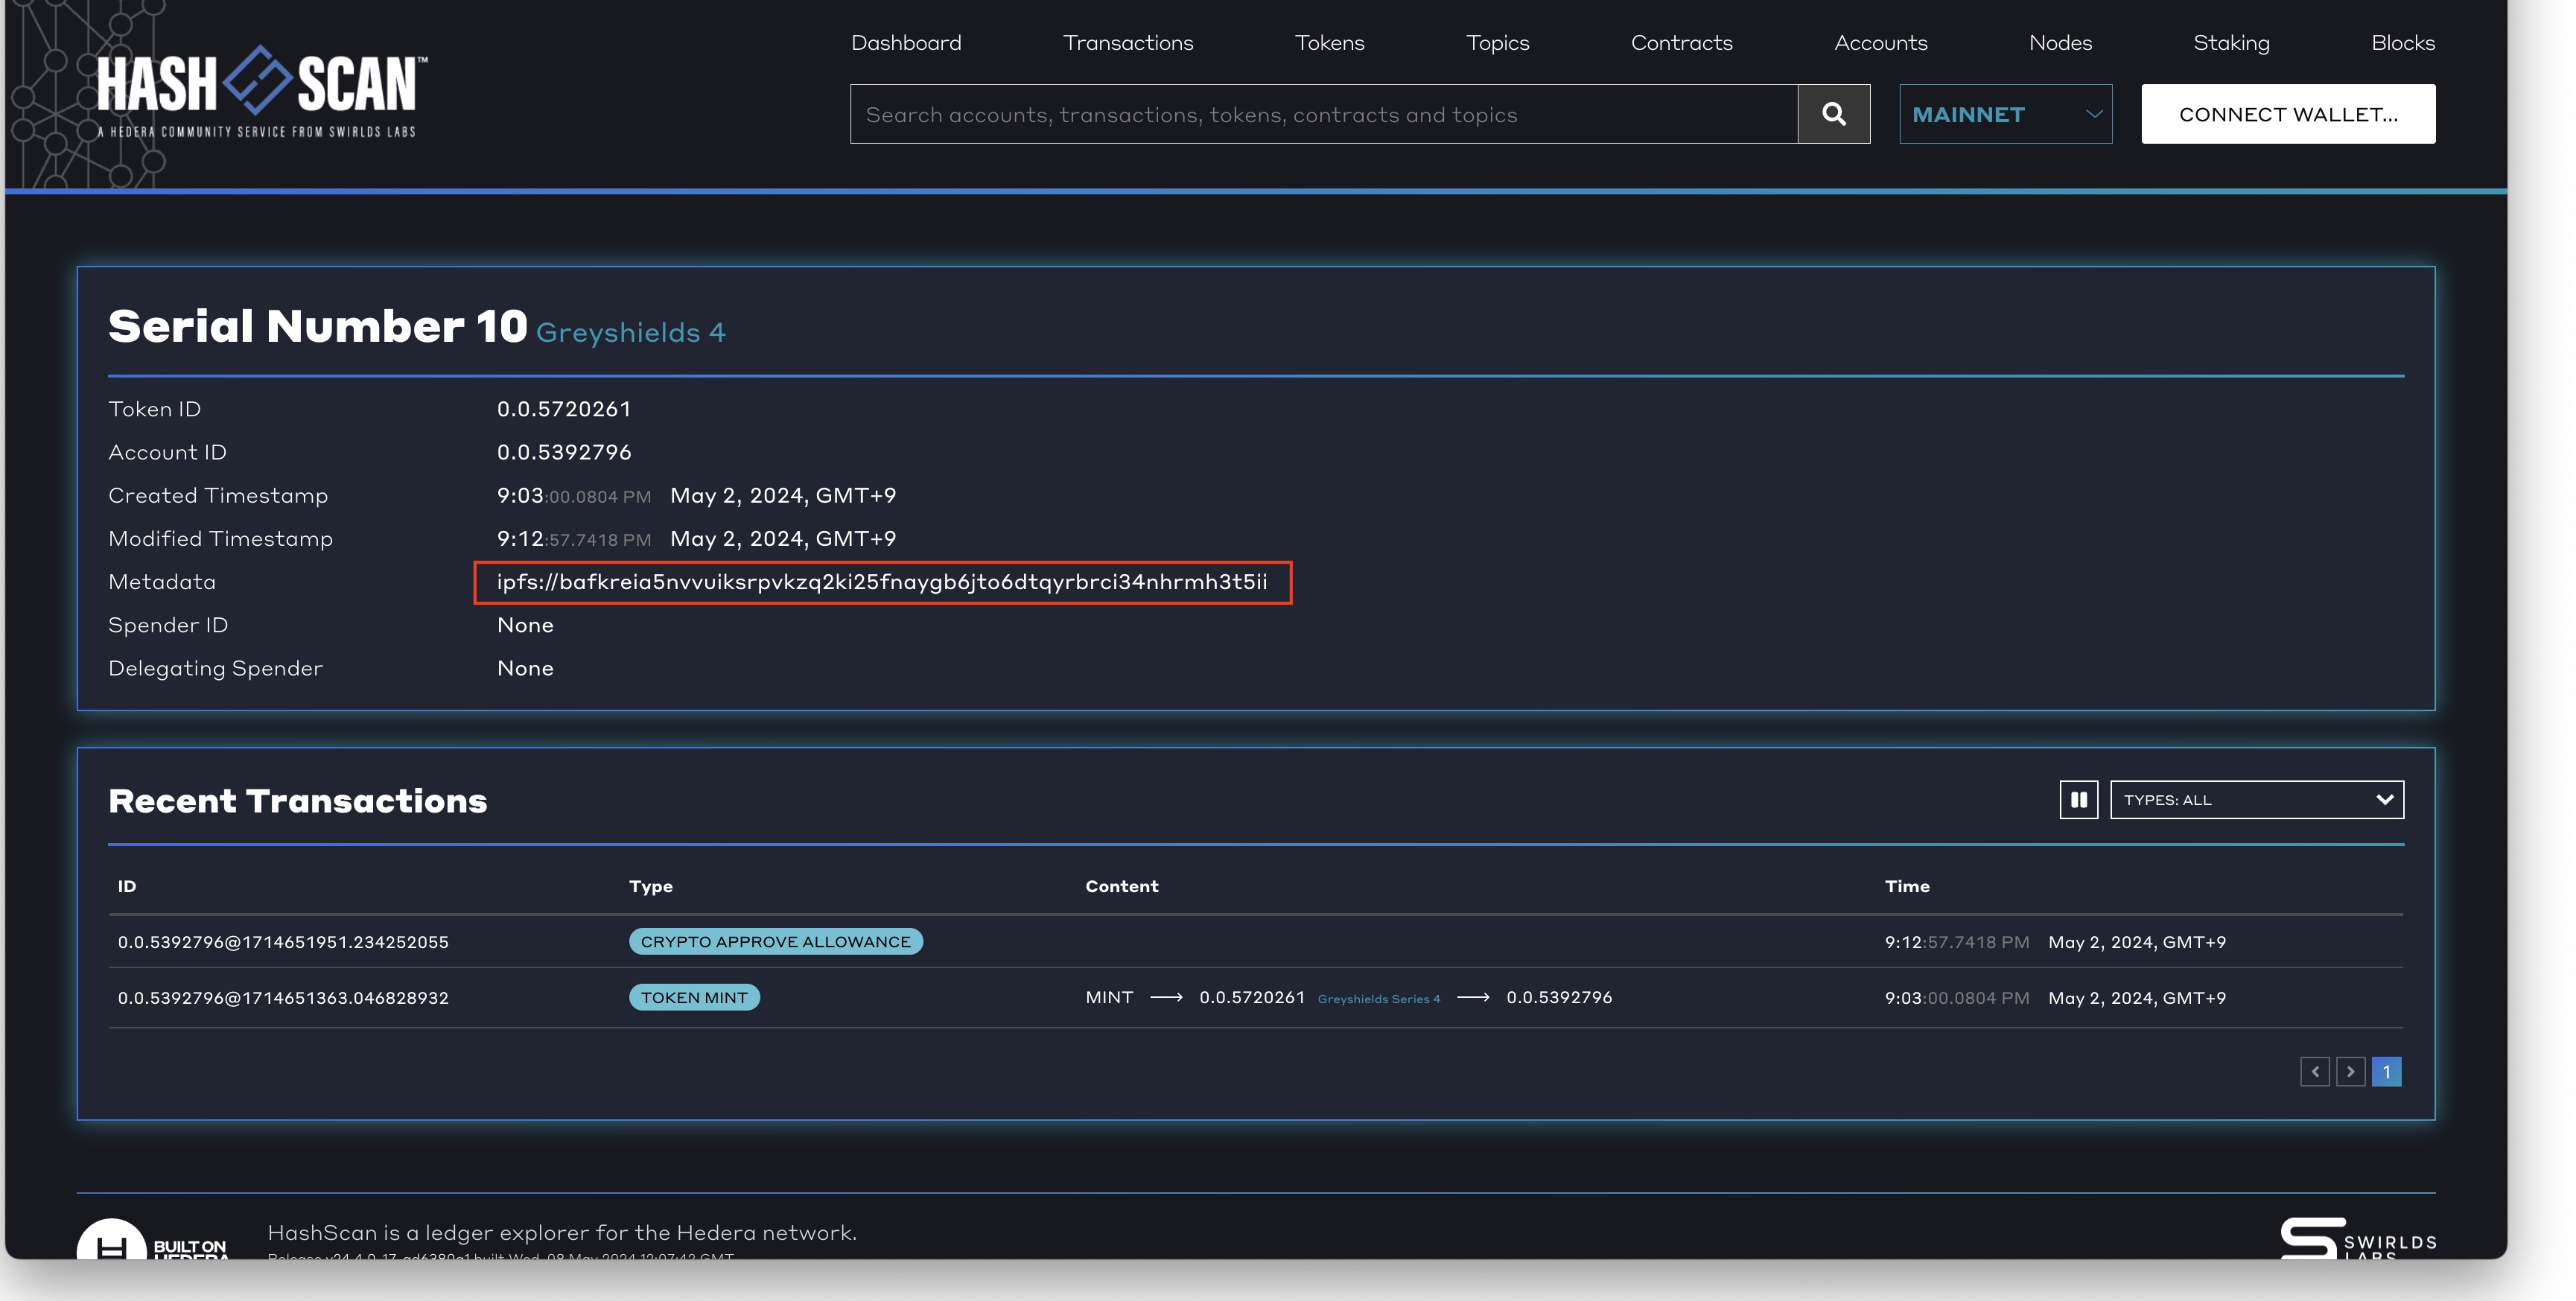Click the ipfs metadata link
This screenshot has height=1301, width=2576.
pyautogui.click(x=882, y=581)
